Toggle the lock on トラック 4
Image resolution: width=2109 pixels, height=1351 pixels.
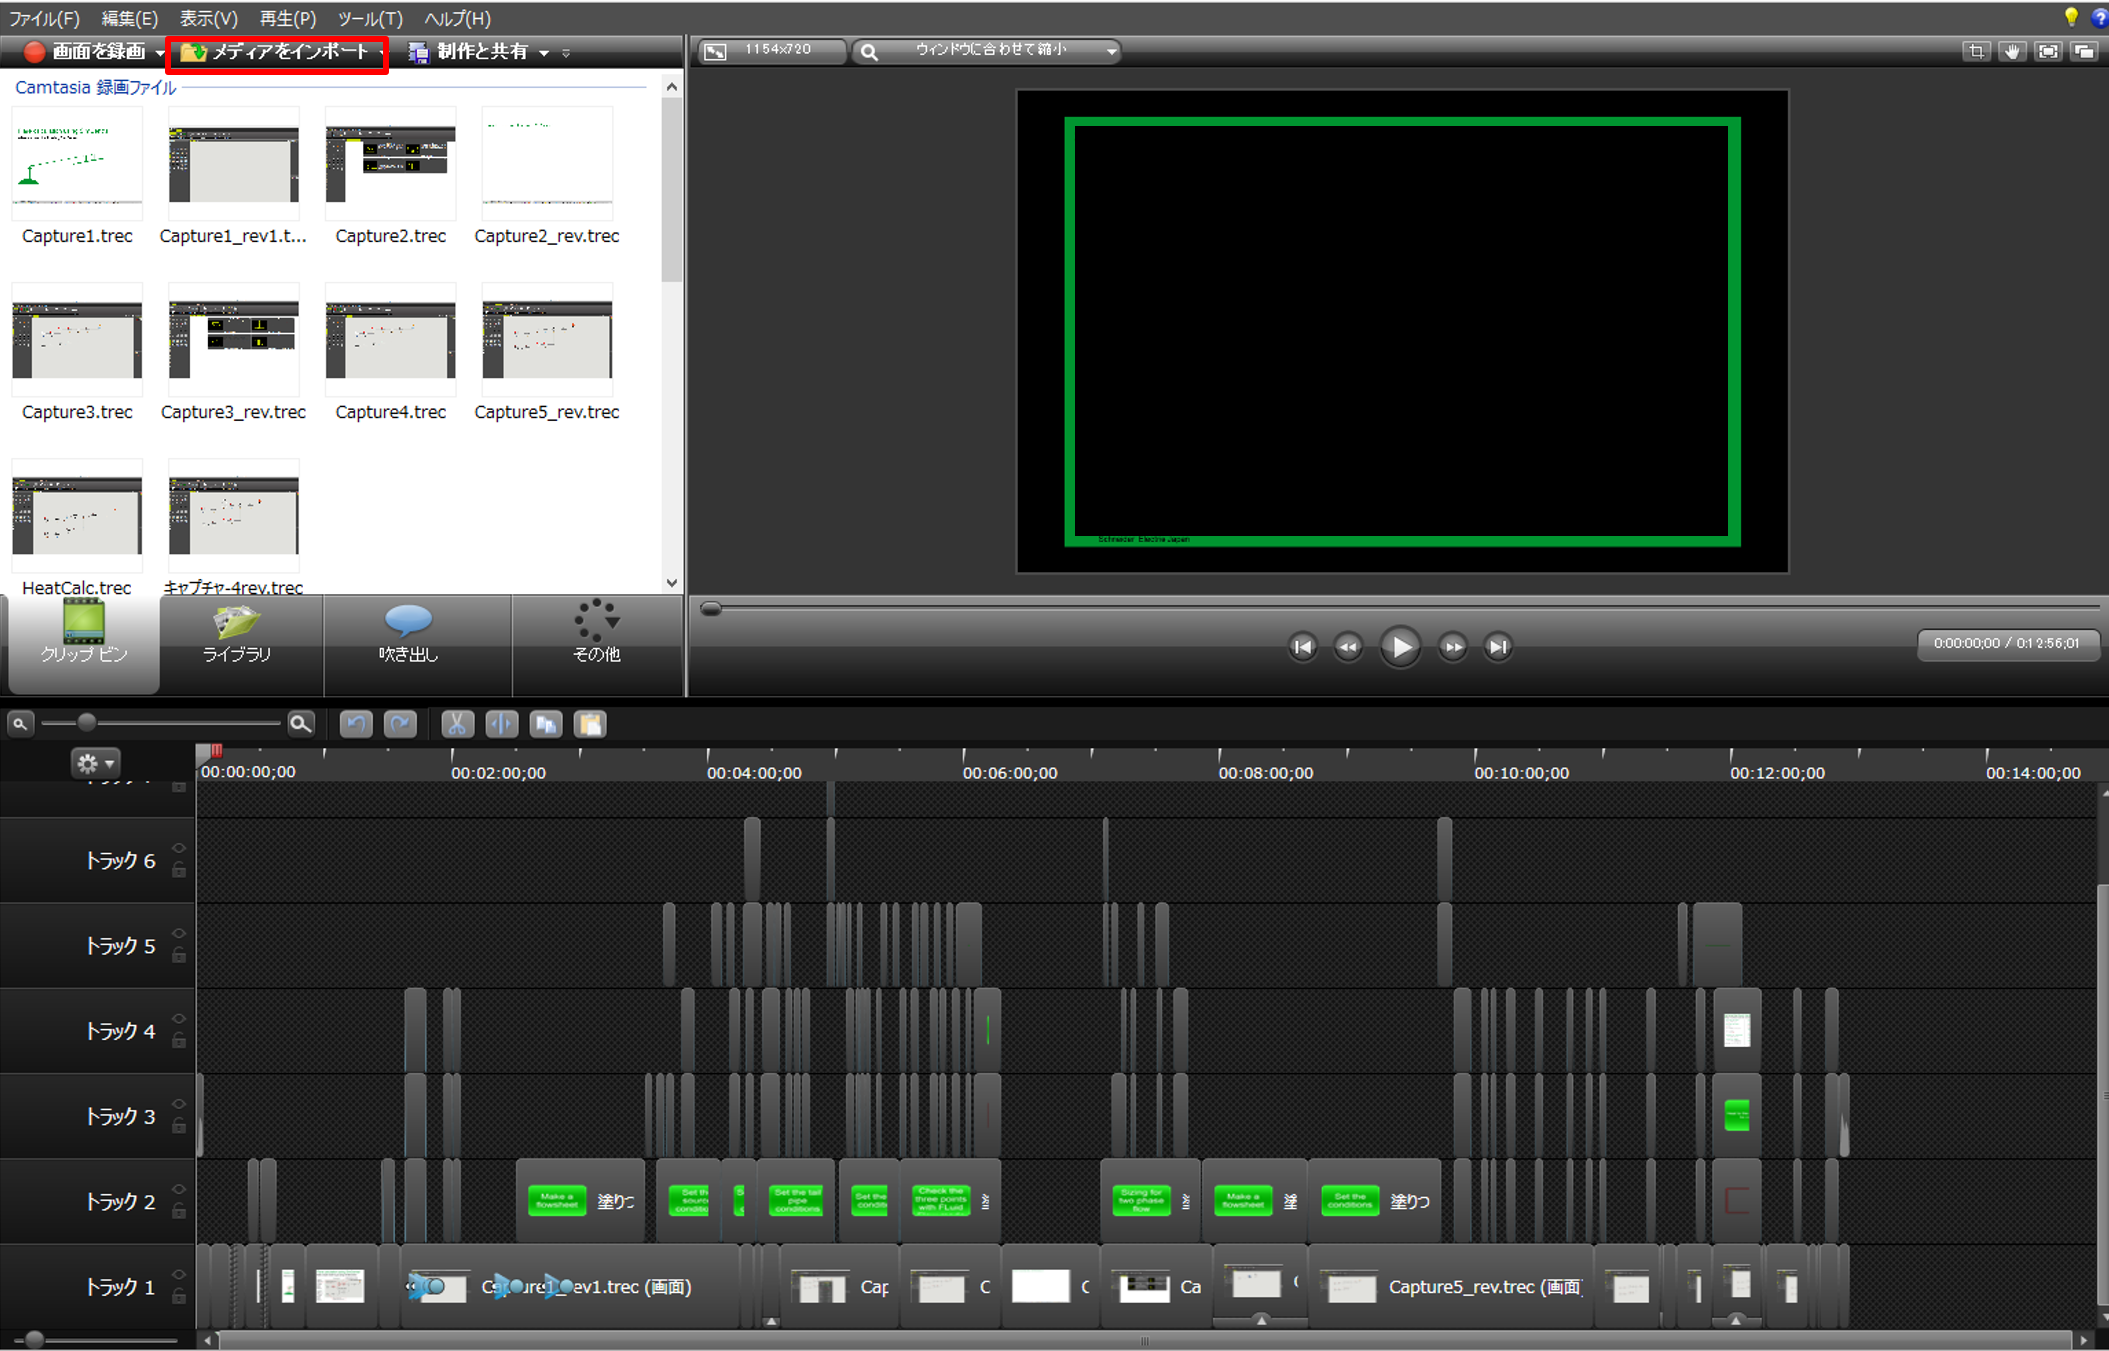179,1042
